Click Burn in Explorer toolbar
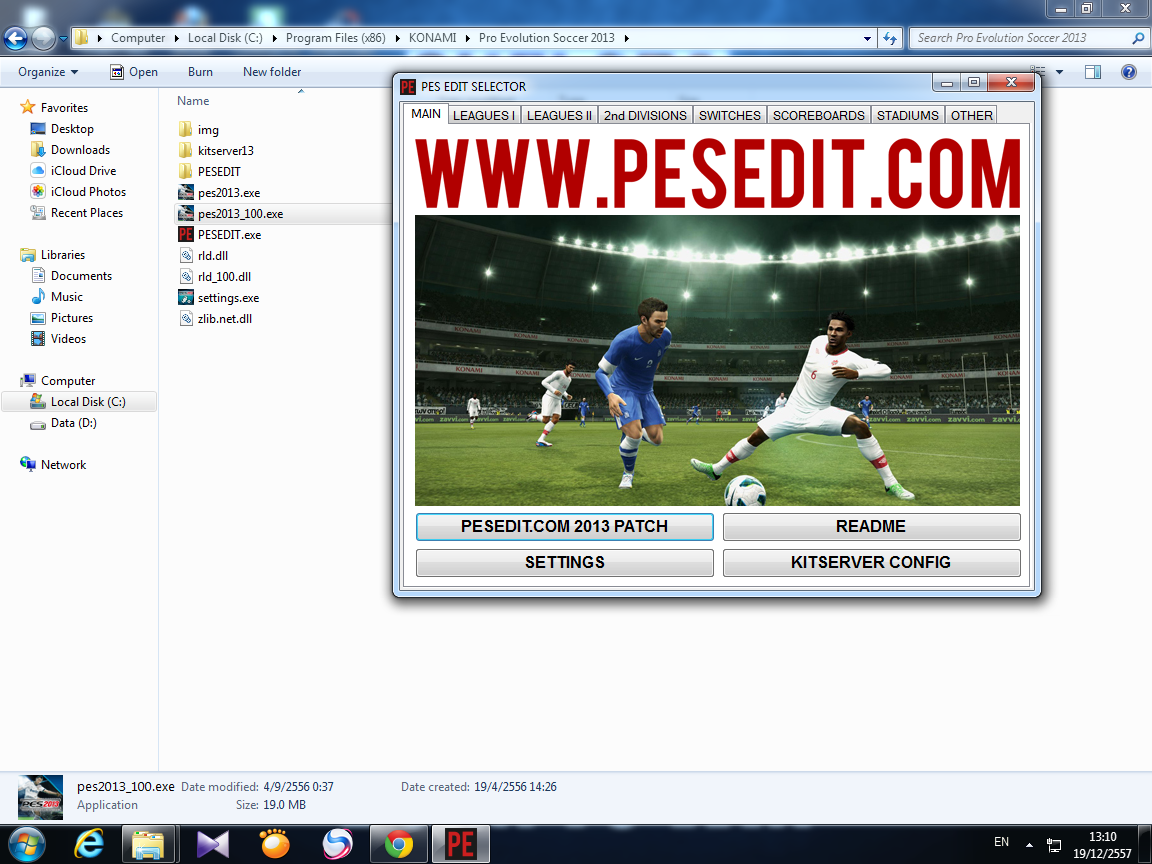Viewport: 1152px width, 864px height. (x=200, y=72)
